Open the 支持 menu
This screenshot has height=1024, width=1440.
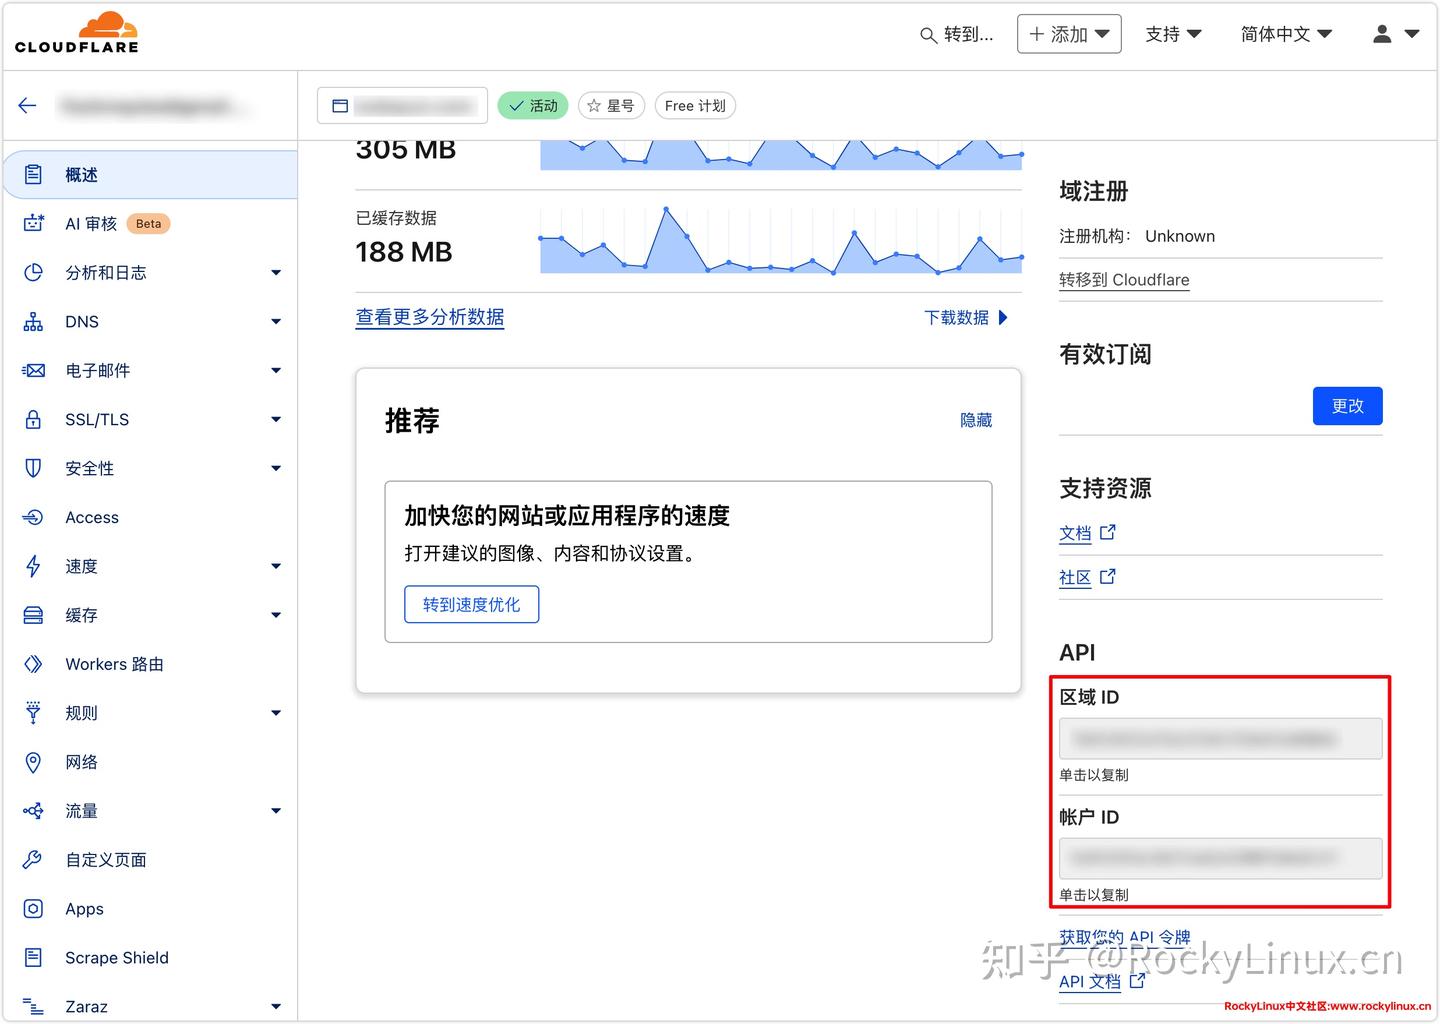point(1172,33)
